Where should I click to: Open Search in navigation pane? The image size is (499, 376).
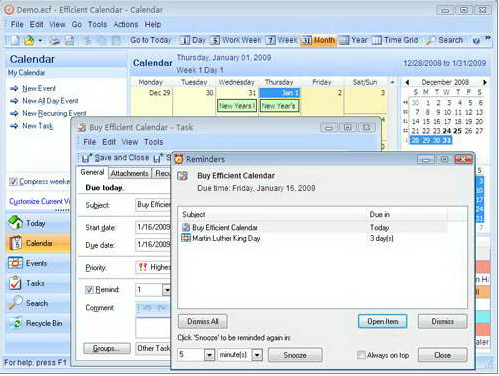(x=38, y=303)
